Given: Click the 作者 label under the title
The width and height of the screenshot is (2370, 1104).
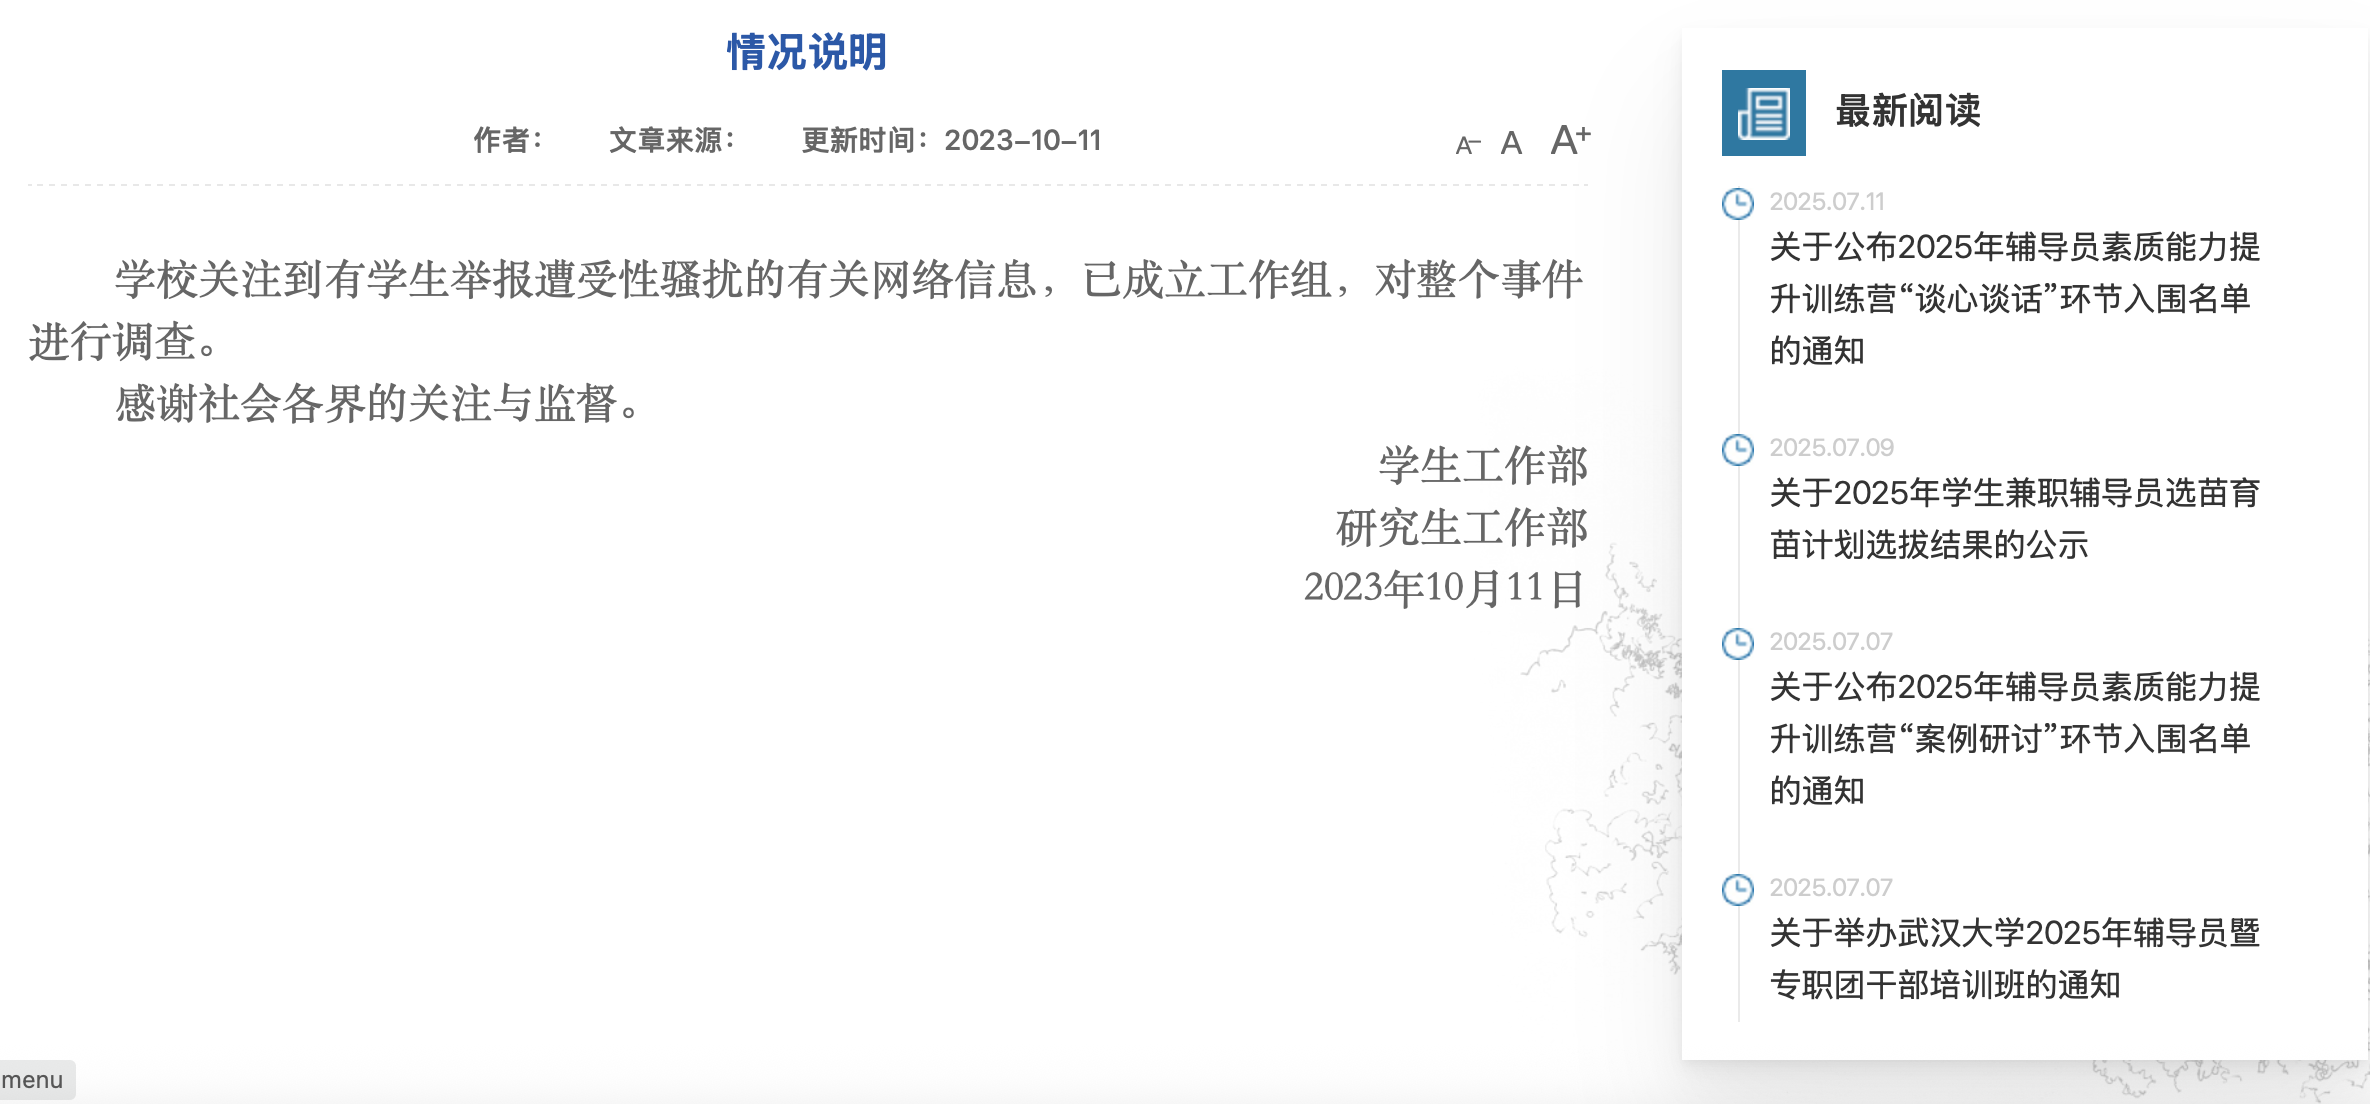Looking at the screenshot, I should pyautogui.click(x=507, y=140).
